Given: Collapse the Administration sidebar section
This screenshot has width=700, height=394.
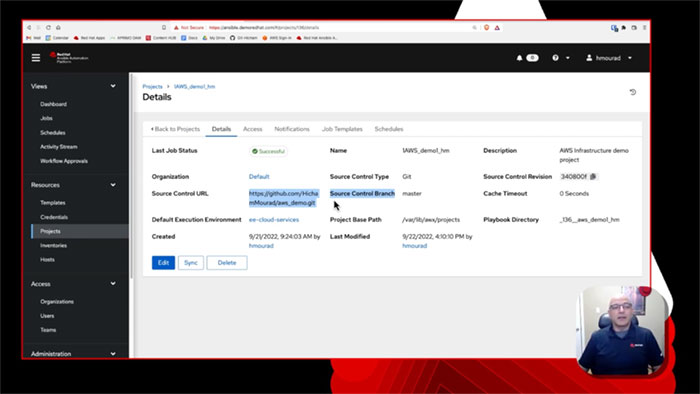Looking at the screenshot, I should pyautogui.click(x=113, y=353).
